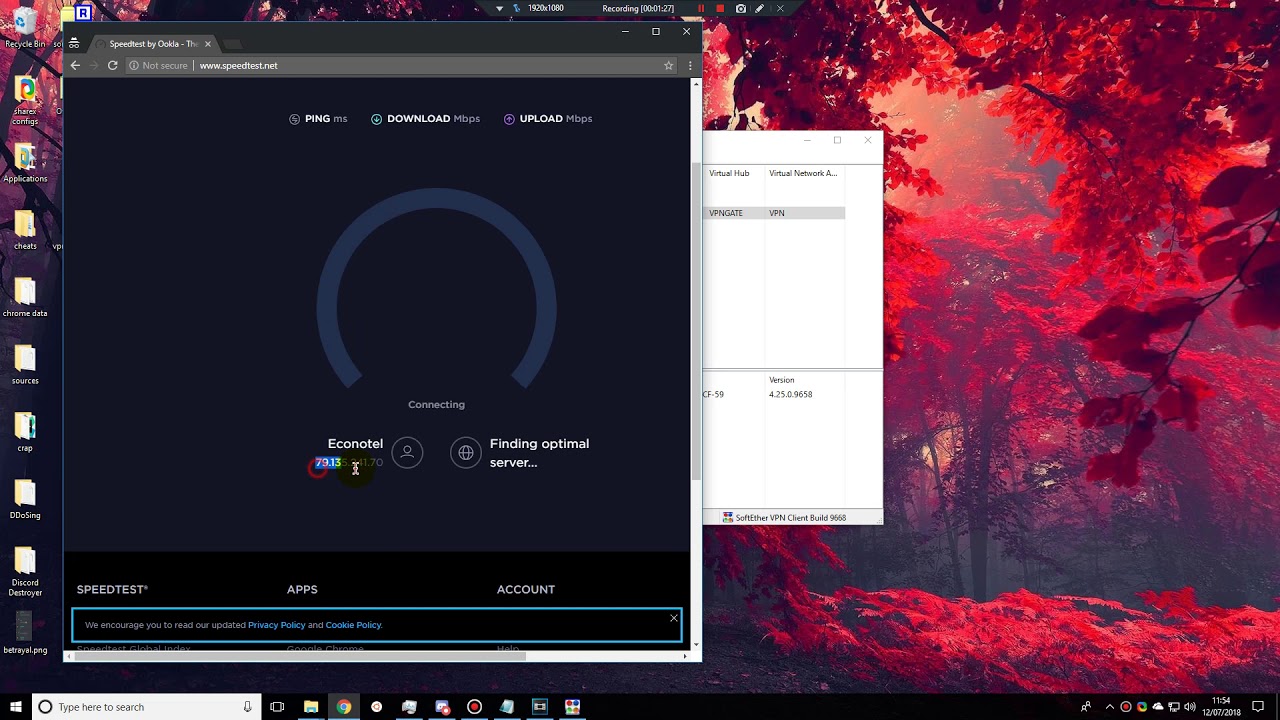The height and width of the screenshot is (720, 1280).
Task: Click the Chrome back arrow
Action: (75, 65)
